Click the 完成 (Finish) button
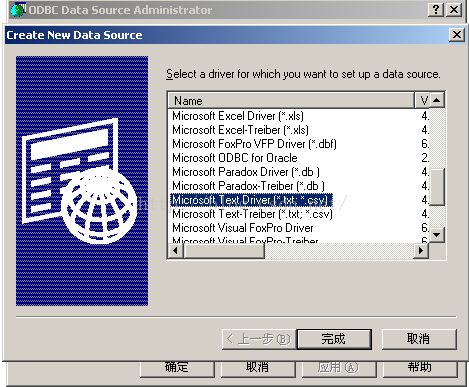This screenshot has width=469, height=387. click(334, 339)
